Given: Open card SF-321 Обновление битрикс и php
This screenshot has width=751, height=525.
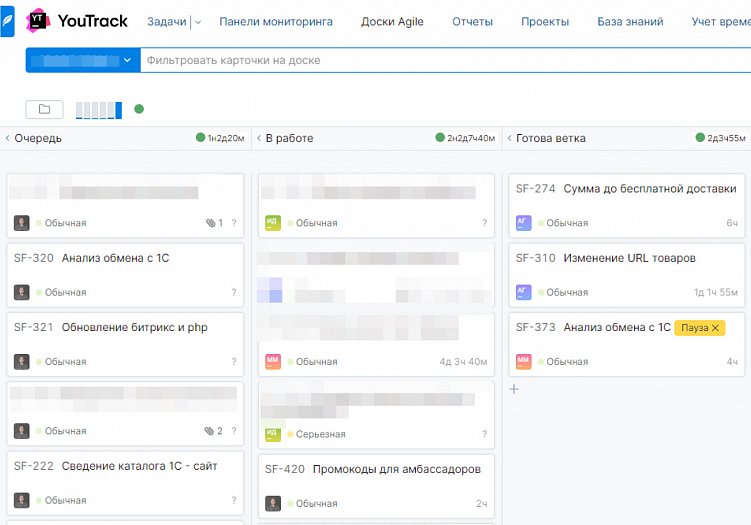Looking at the screenshot, I should point(125,344).
